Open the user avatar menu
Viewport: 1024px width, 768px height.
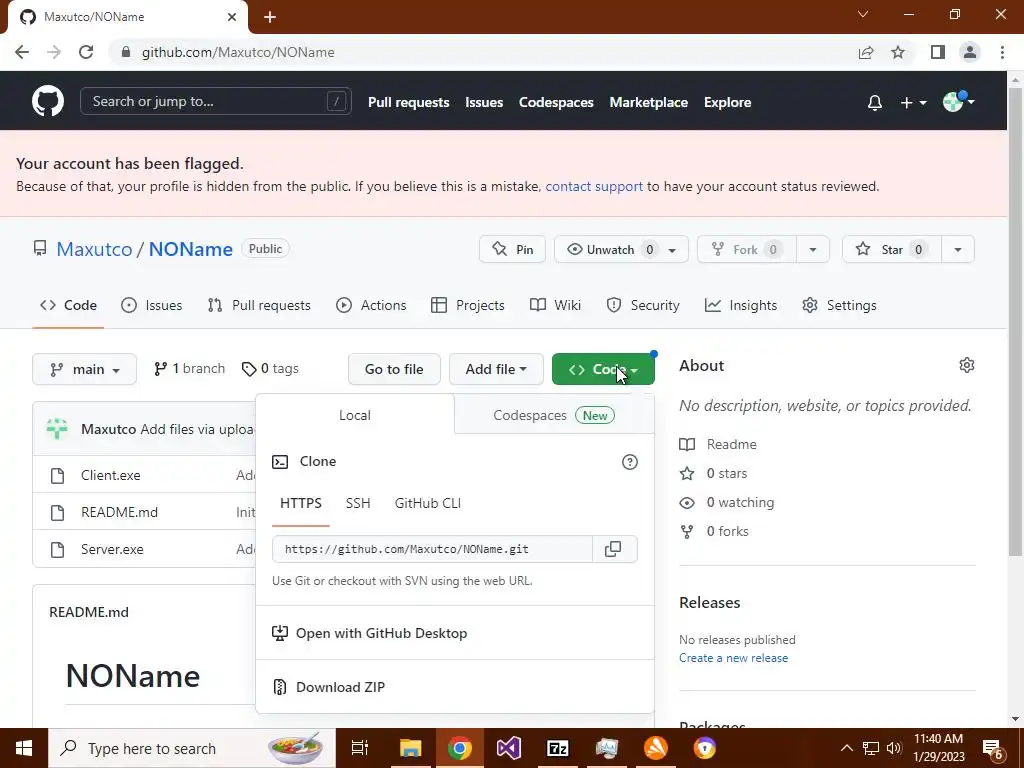958,102
